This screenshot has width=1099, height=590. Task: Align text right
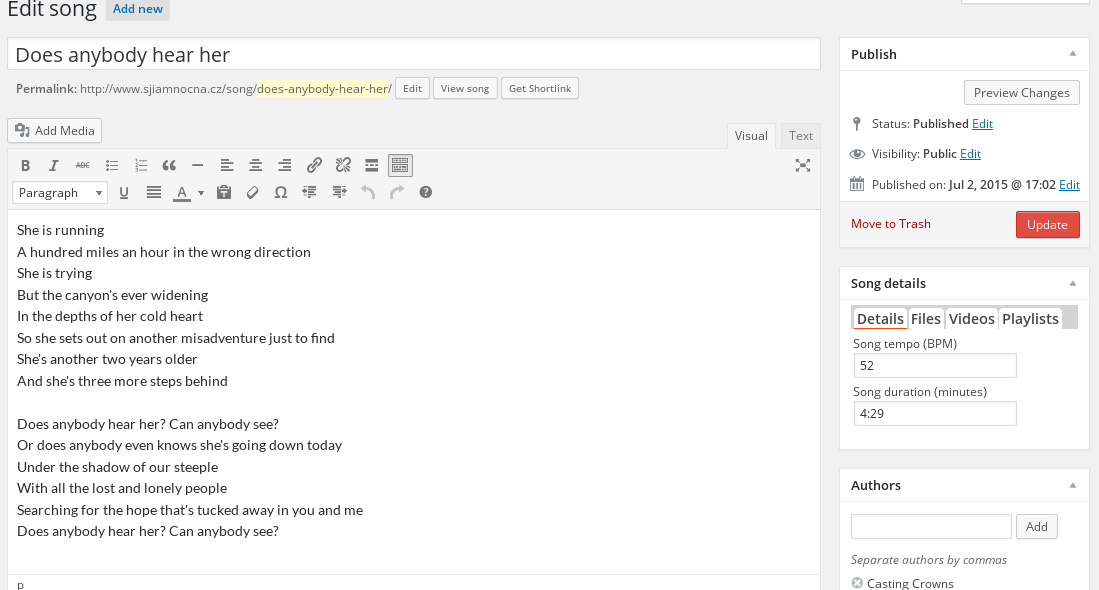pyautogui.click(x=284, y=165)
